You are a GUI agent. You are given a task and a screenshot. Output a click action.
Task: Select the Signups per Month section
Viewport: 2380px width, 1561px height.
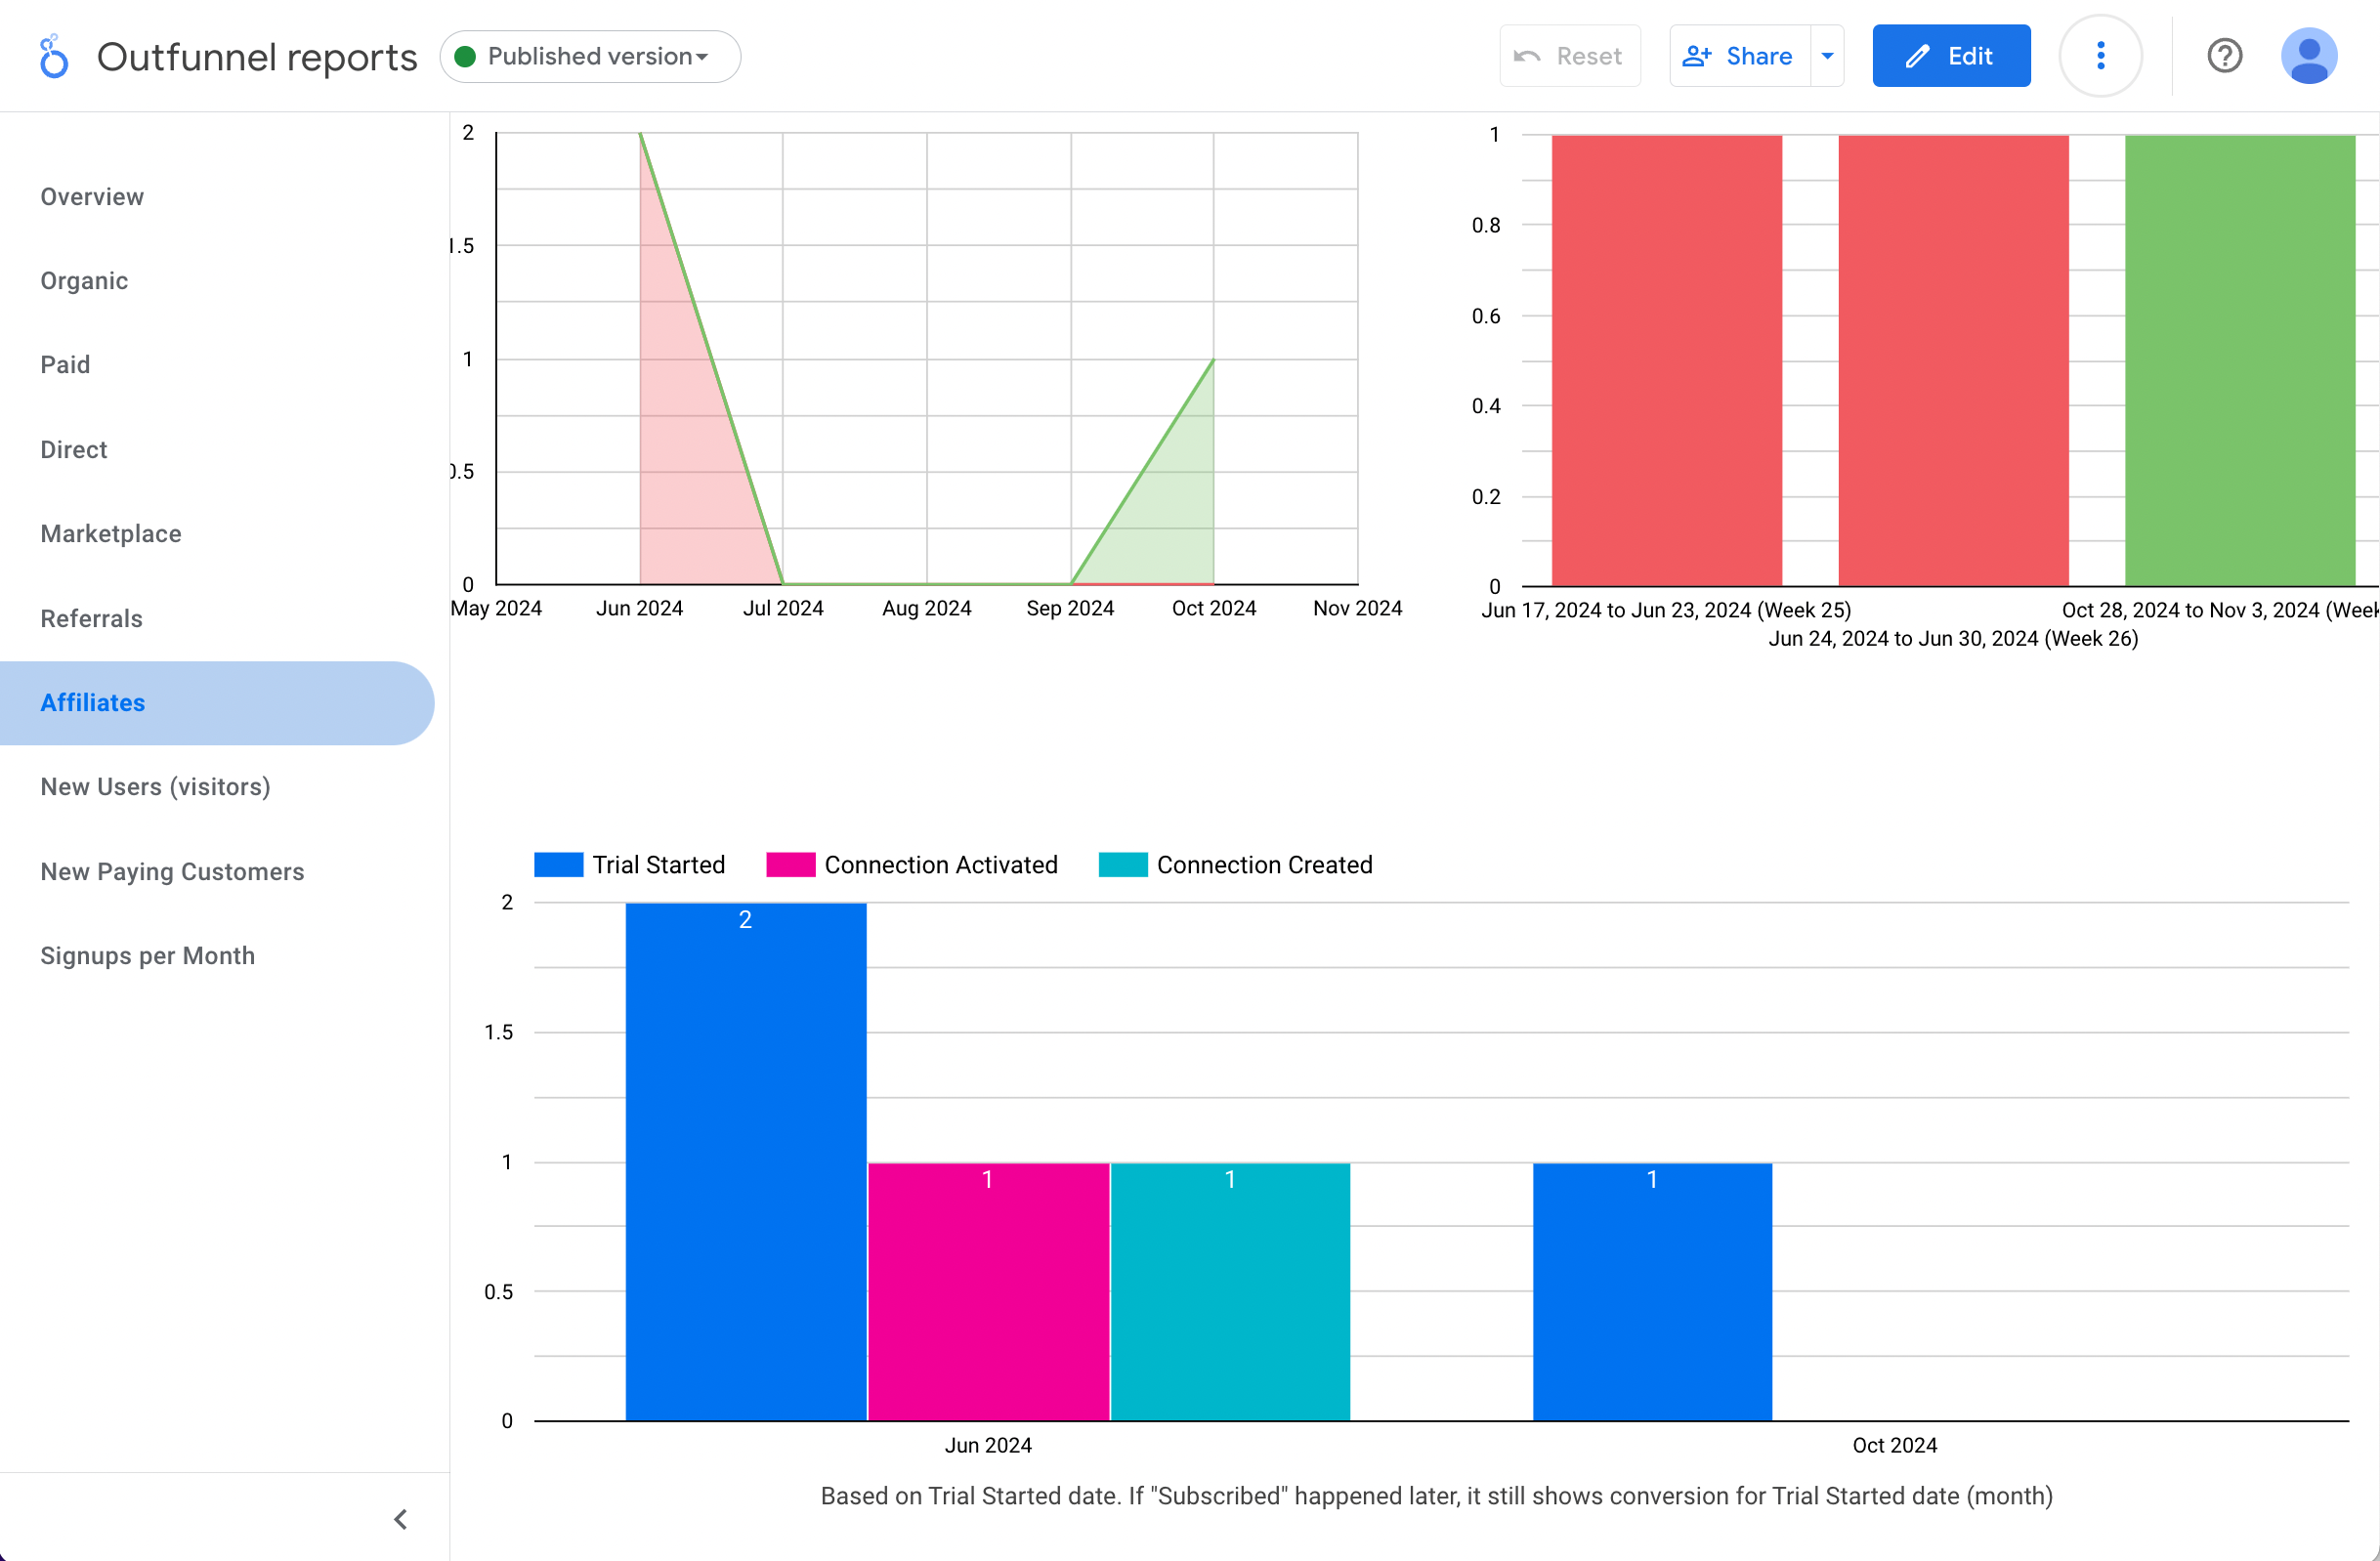pos(149,954)
